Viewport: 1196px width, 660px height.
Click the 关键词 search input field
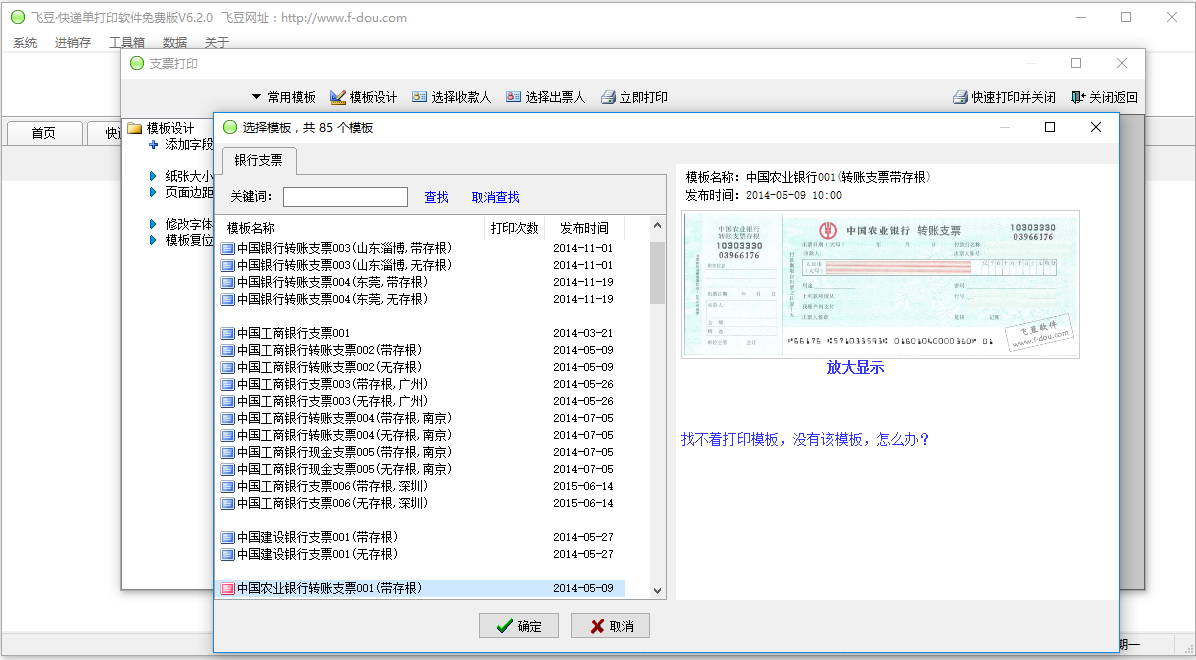point(346,197)
